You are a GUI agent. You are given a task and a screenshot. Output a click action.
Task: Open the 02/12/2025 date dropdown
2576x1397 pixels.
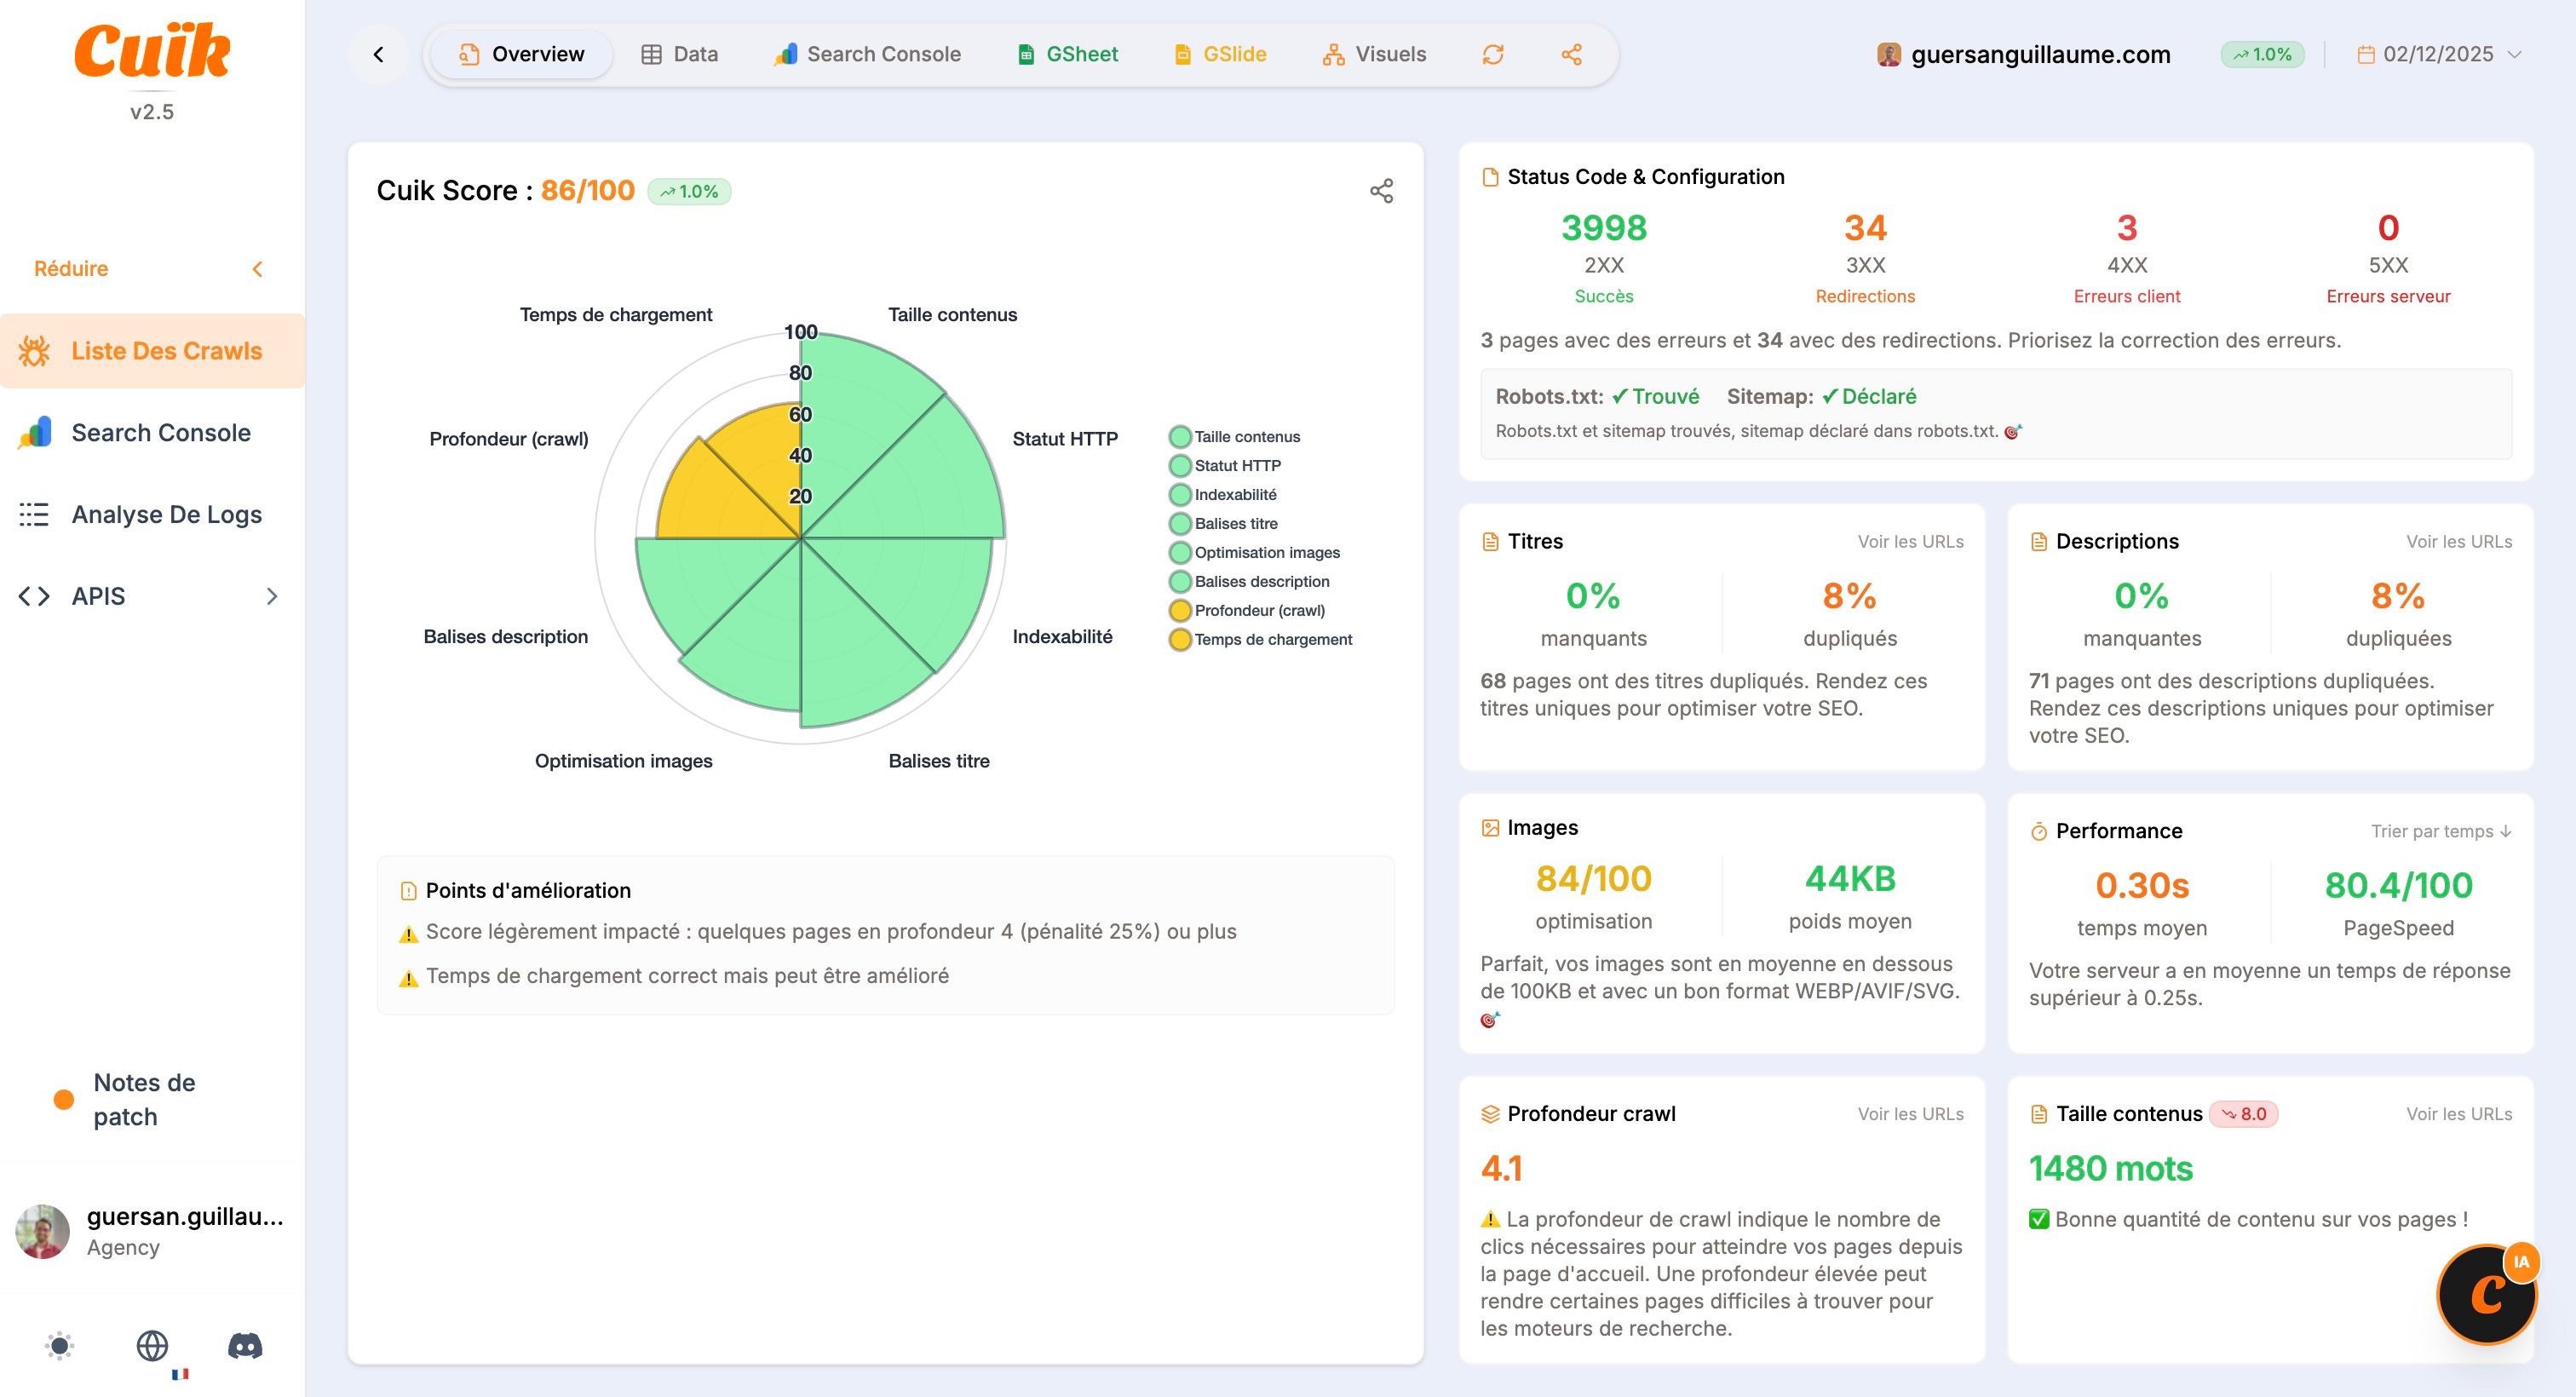click(x=2438, y=54)
